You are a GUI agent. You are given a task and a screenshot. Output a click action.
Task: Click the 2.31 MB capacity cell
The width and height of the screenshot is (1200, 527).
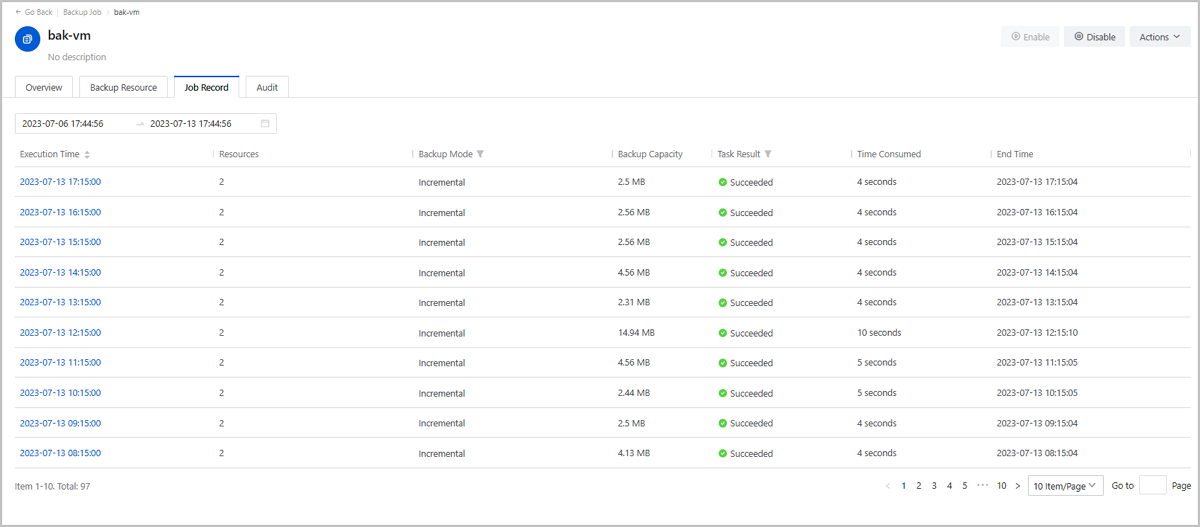(x=634, y=302)
